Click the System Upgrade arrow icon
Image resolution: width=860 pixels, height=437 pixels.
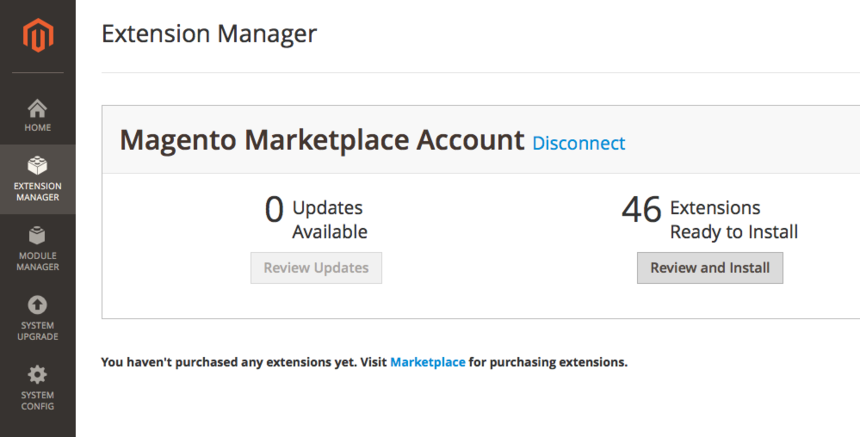pyautogui.click(x=37, y=305)
